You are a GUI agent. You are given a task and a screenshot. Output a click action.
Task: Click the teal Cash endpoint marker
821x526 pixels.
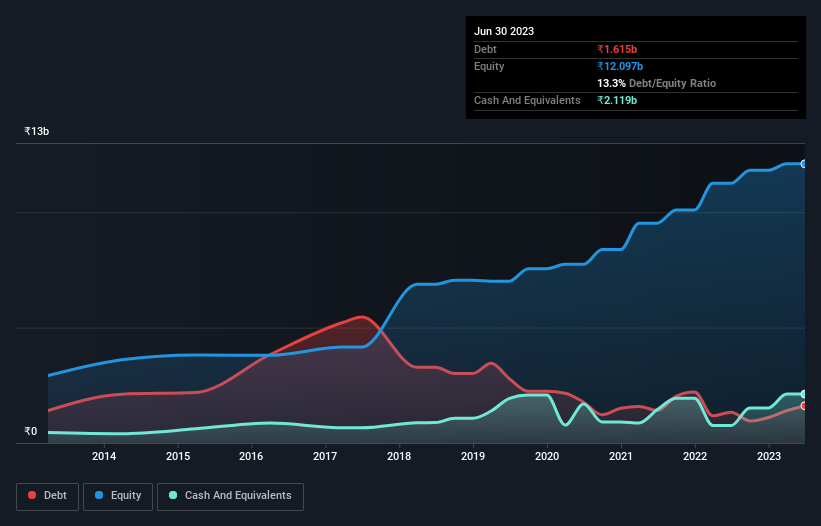804,394
